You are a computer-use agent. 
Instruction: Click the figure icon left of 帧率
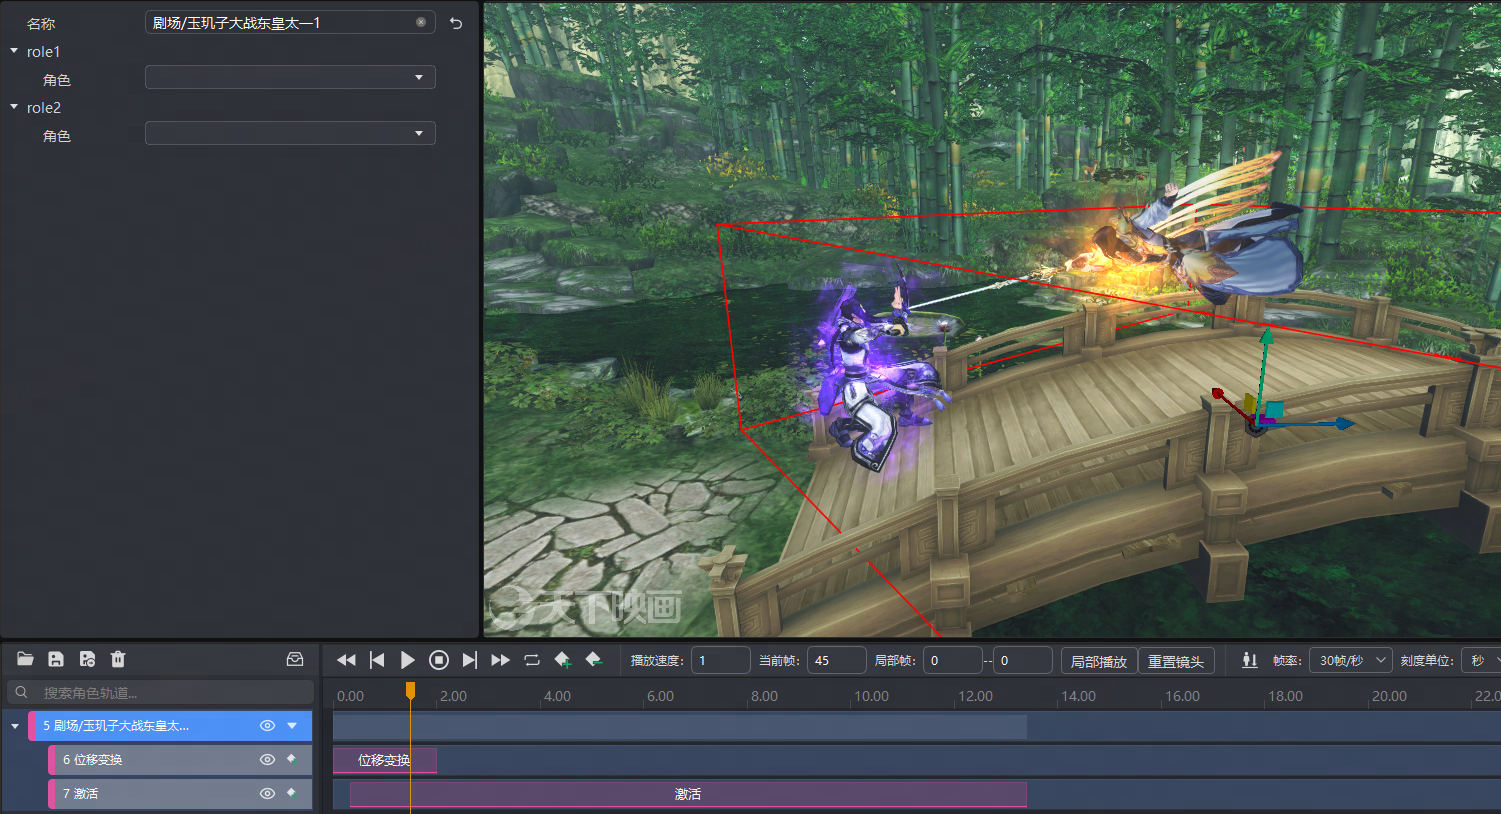1250,660
